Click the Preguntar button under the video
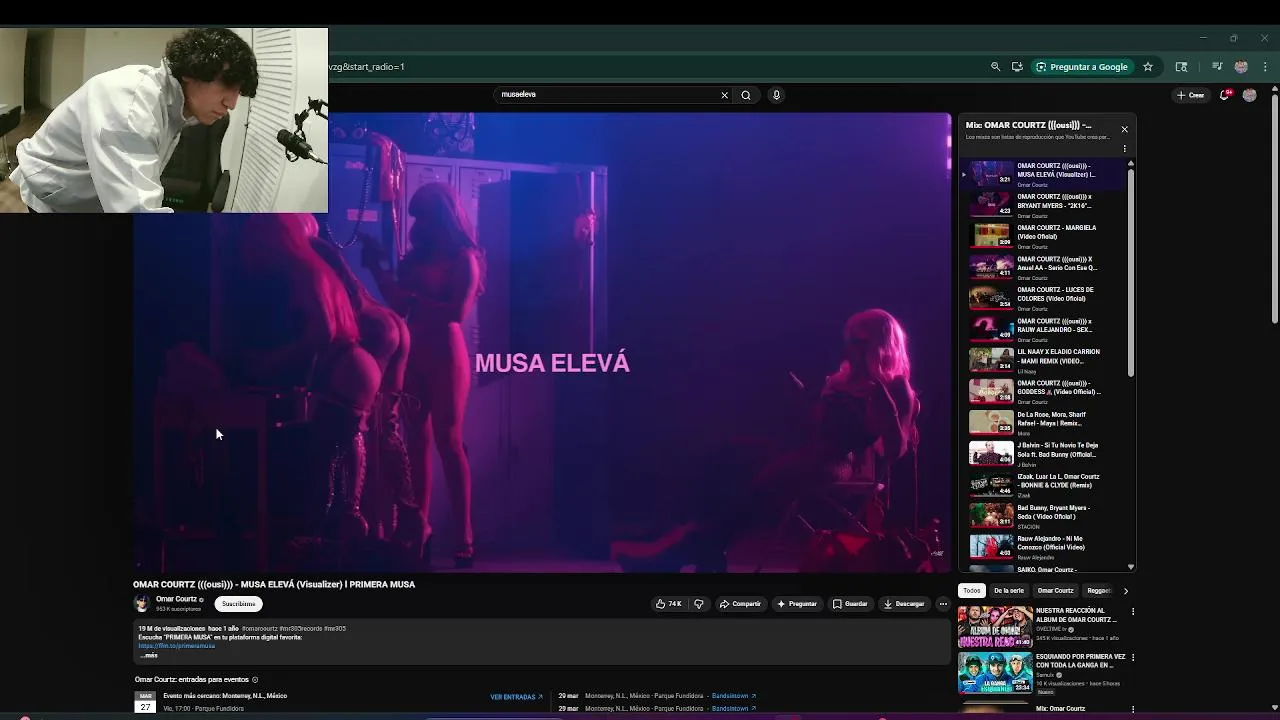Screen dimensions: 1280x720 pyautogui.click(x=797, y=604)
